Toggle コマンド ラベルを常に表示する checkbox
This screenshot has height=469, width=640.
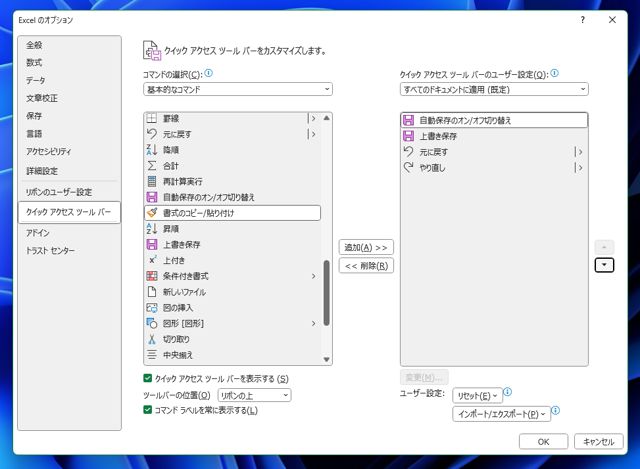pyautogui.click(x=148, y=409)
